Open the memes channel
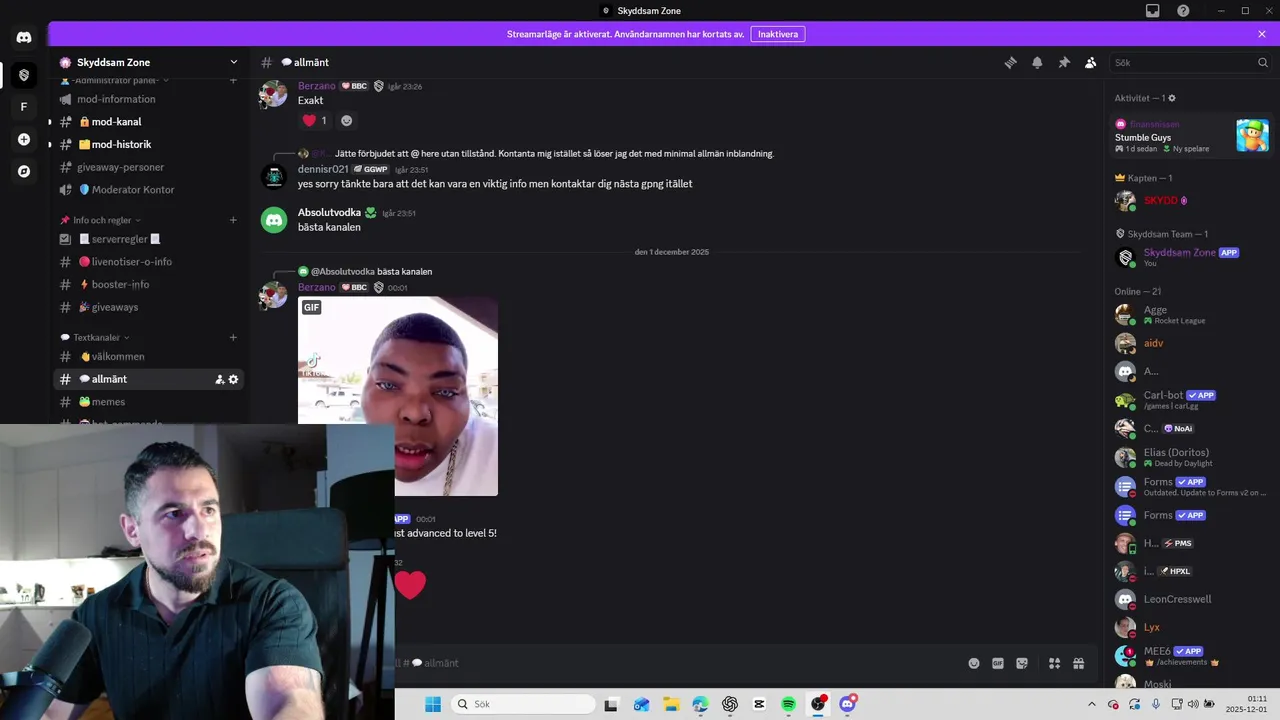Screen dimensions: 1280x720 coord(148,402)
